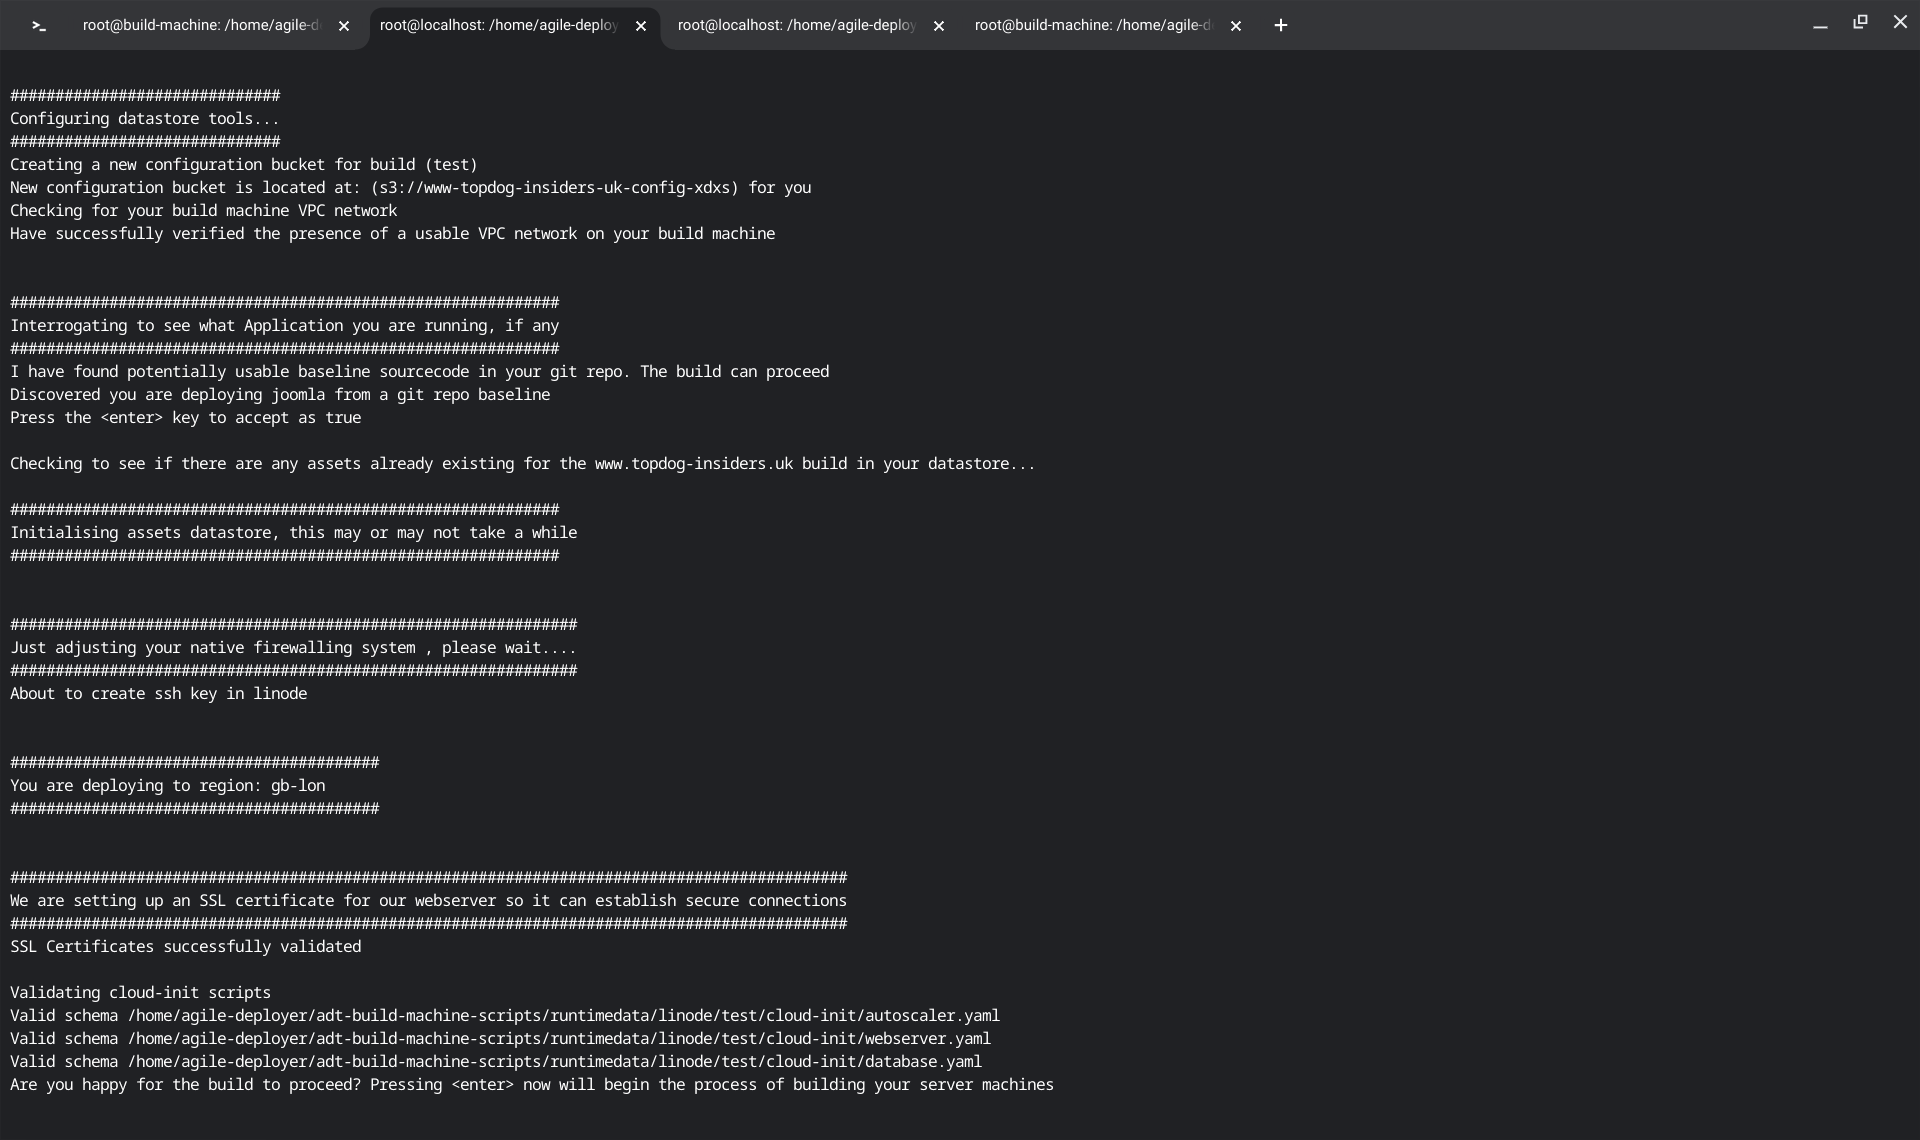The height and width of the screenshot is (1140, 1920).
Task: Open a new terminal tab with plus icon
Action: pyautogui.click(x=1280, y=26)
